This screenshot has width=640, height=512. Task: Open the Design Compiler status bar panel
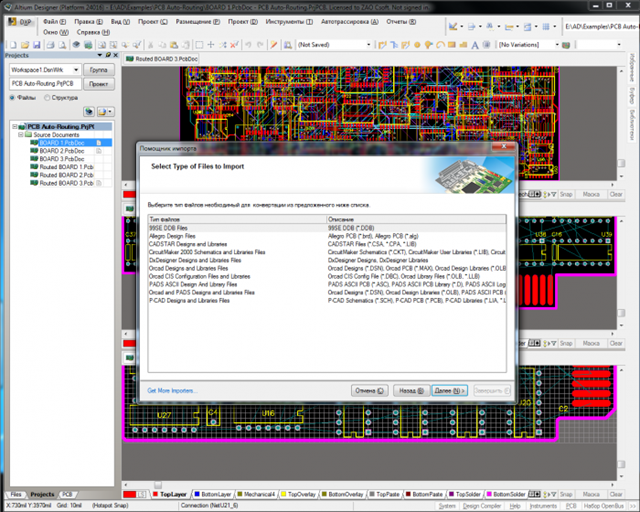(482, 506)
